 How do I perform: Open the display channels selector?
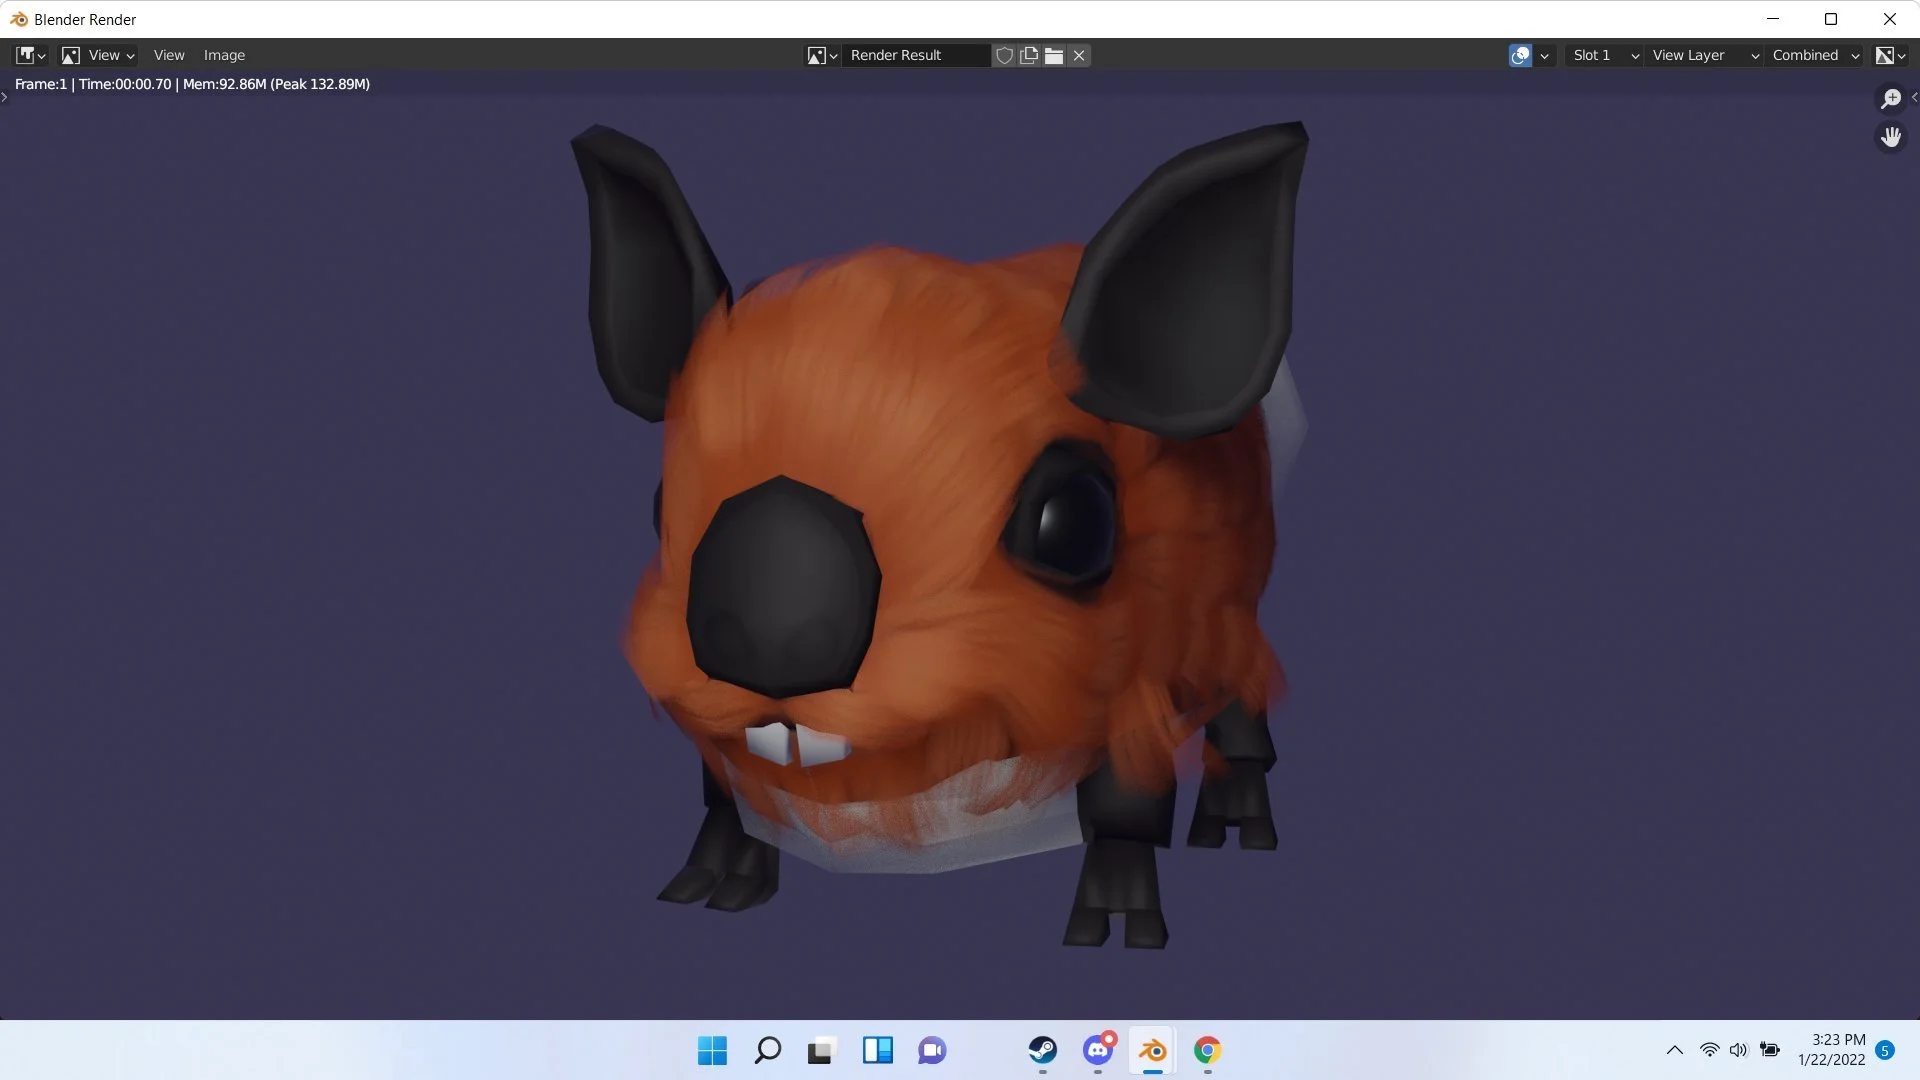pyautogui.click(x=1890, y=55)
